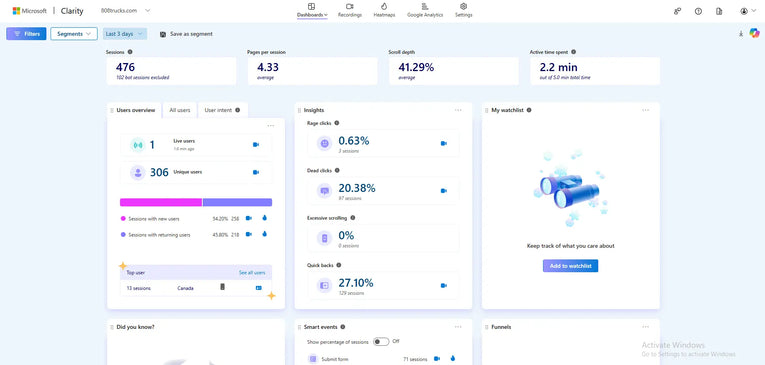Click the purple returning users bar segment
Screen dimensions: 765x365
click(x=238, y=202)
